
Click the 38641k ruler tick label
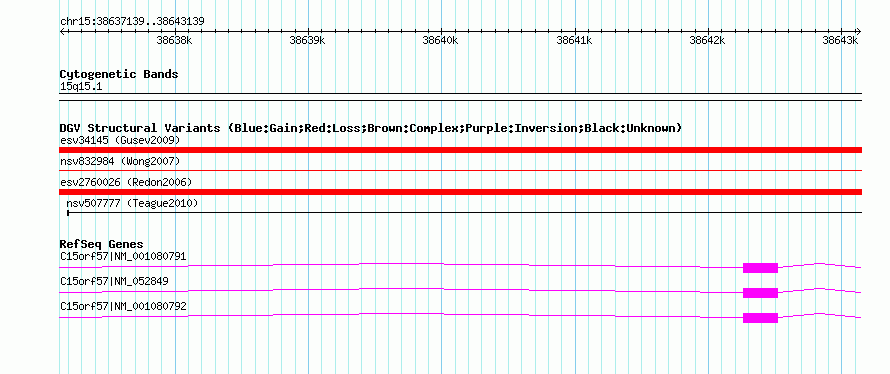[x=574, y=40]
